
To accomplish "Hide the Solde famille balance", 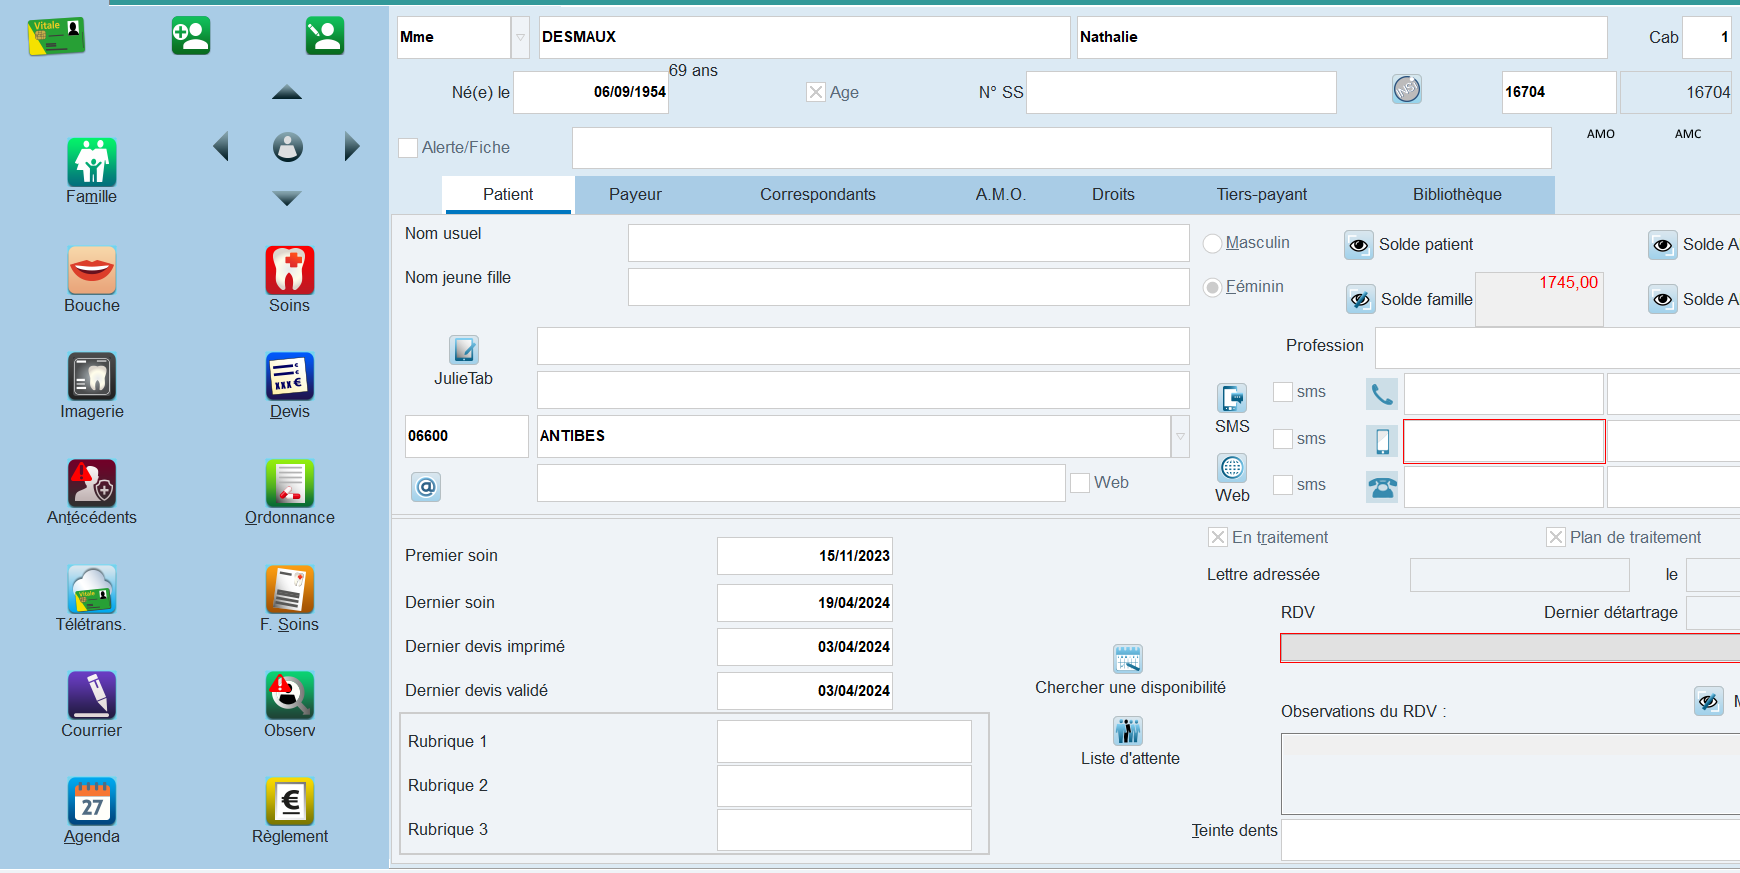I will (x=1361, y=299).
